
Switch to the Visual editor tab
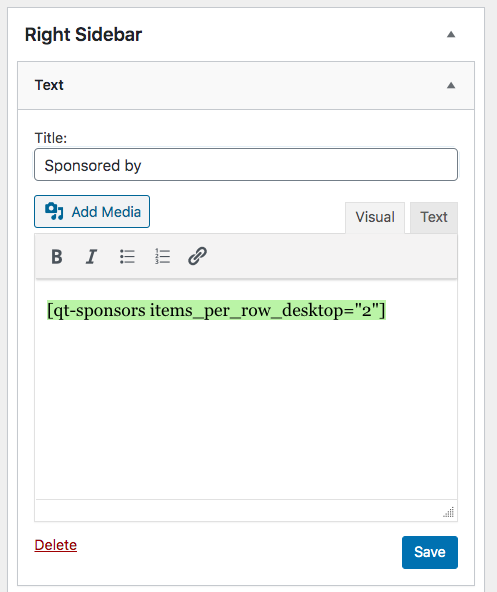pyautogui.click(x=375, y=217)
